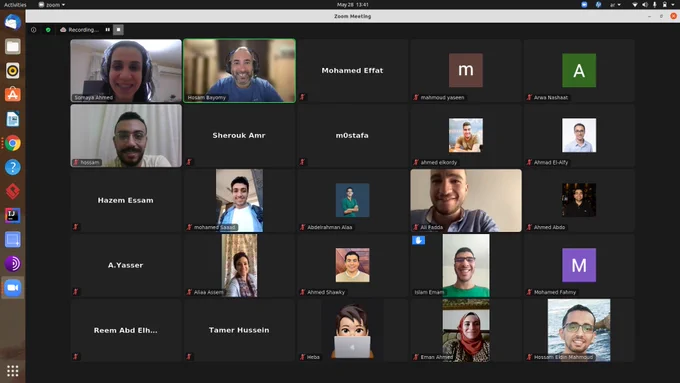Open the 'ar' keyboard language dropdown
680x383 pixels.
[x=615, y=4]
